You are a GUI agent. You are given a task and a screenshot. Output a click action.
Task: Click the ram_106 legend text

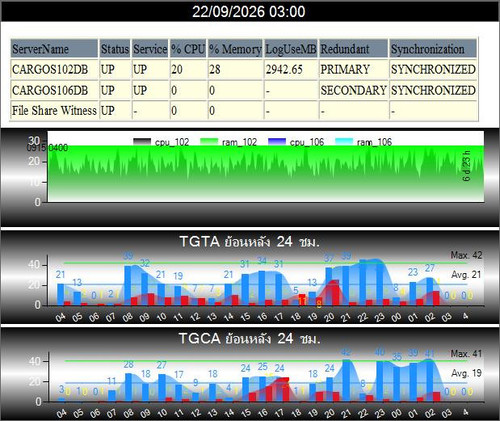click(374, 142)
